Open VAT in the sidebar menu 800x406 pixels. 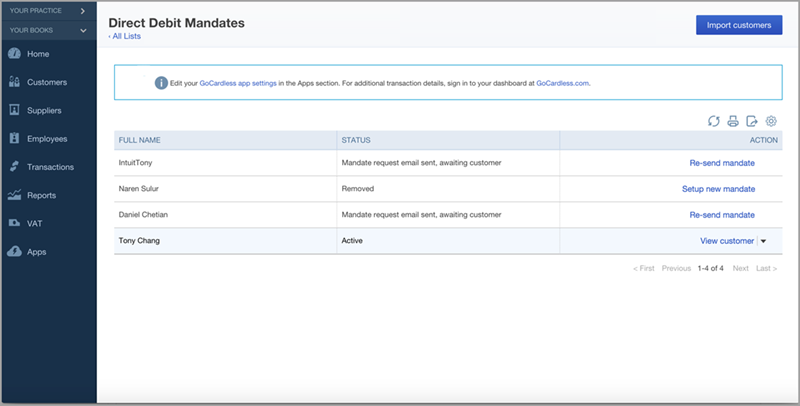(35, 223)
